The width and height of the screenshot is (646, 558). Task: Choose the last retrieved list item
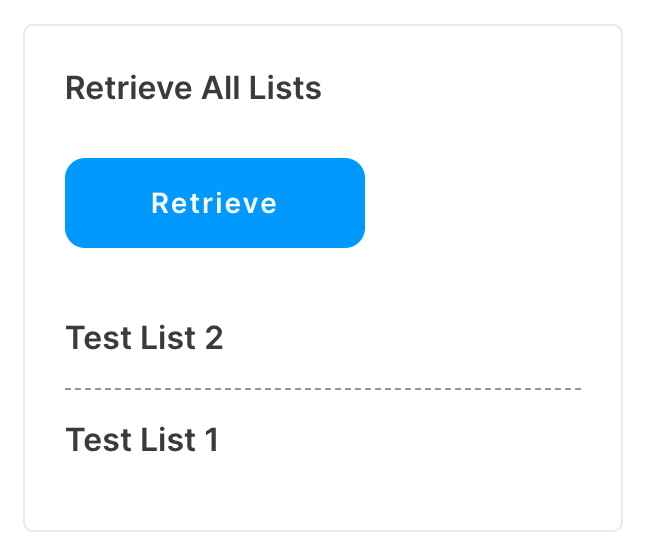point(142,440)
